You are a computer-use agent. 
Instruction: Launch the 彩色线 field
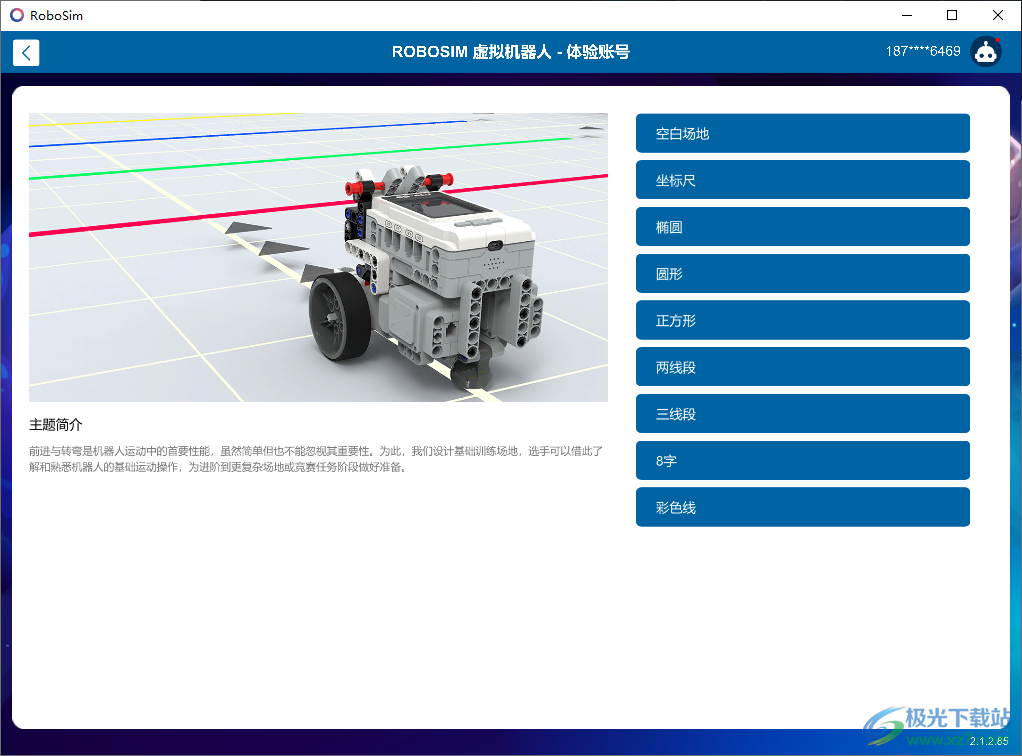(x=802, y=507)
